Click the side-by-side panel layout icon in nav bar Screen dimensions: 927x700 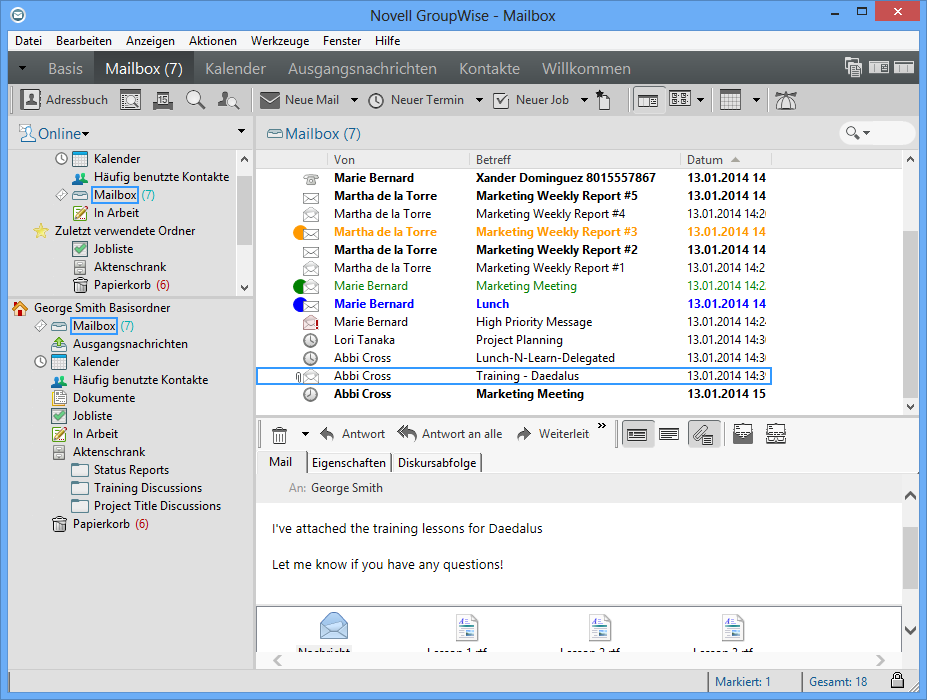pyautogui.click(x=879, y=67)
